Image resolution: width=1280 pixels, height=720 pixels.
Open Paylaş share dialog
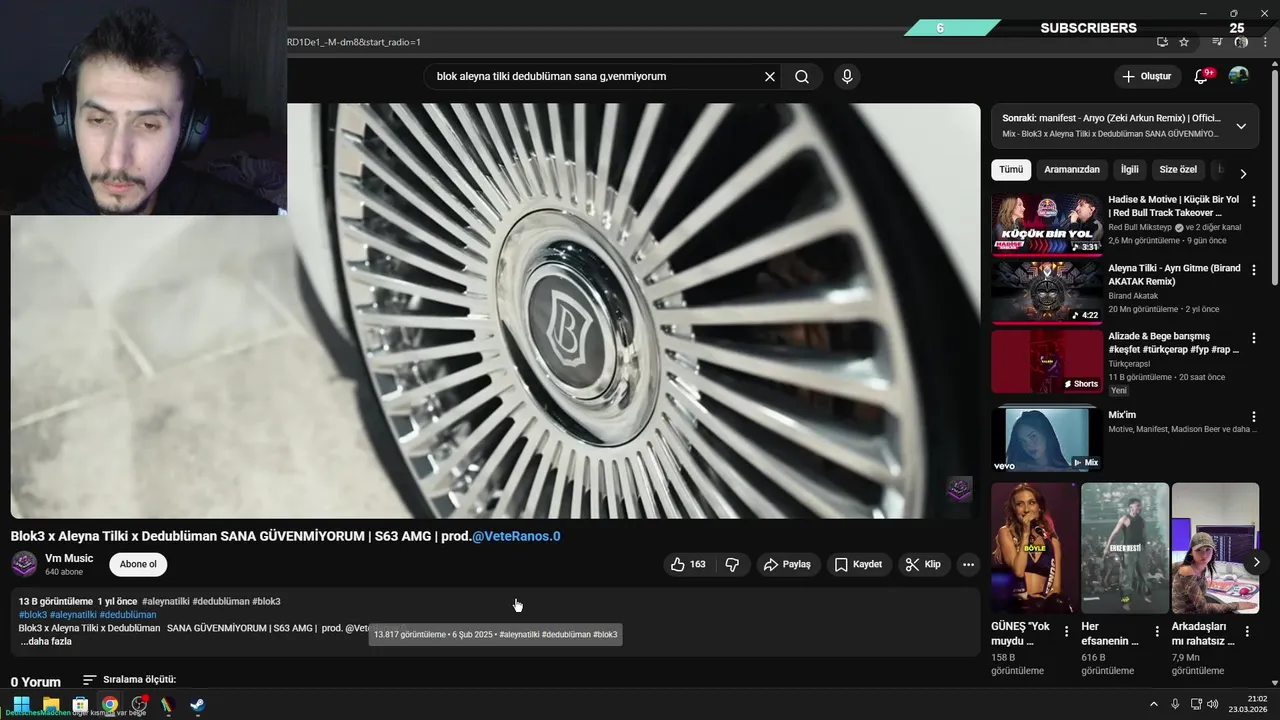tap(787, 564)
